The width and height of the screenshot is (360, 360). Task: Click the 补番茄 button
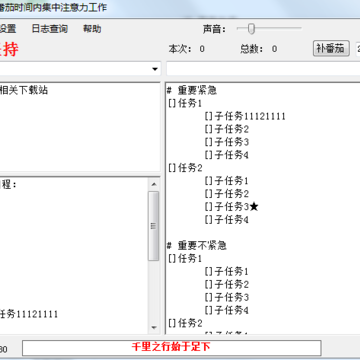(x=331, y=49)
